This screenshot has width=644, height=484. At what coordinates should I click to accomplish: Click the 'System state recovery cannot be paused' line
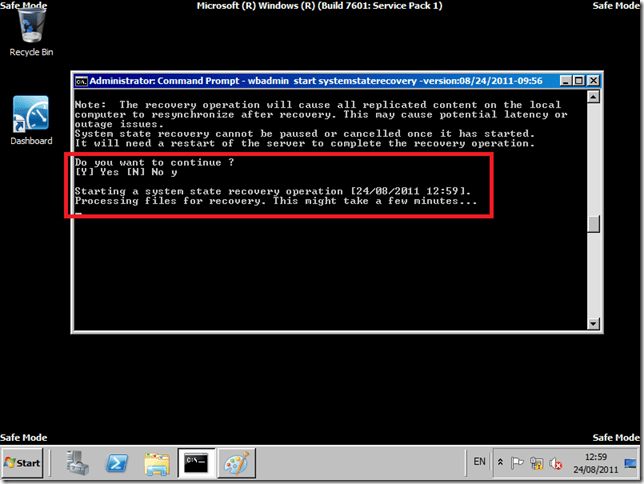[305, 134]
